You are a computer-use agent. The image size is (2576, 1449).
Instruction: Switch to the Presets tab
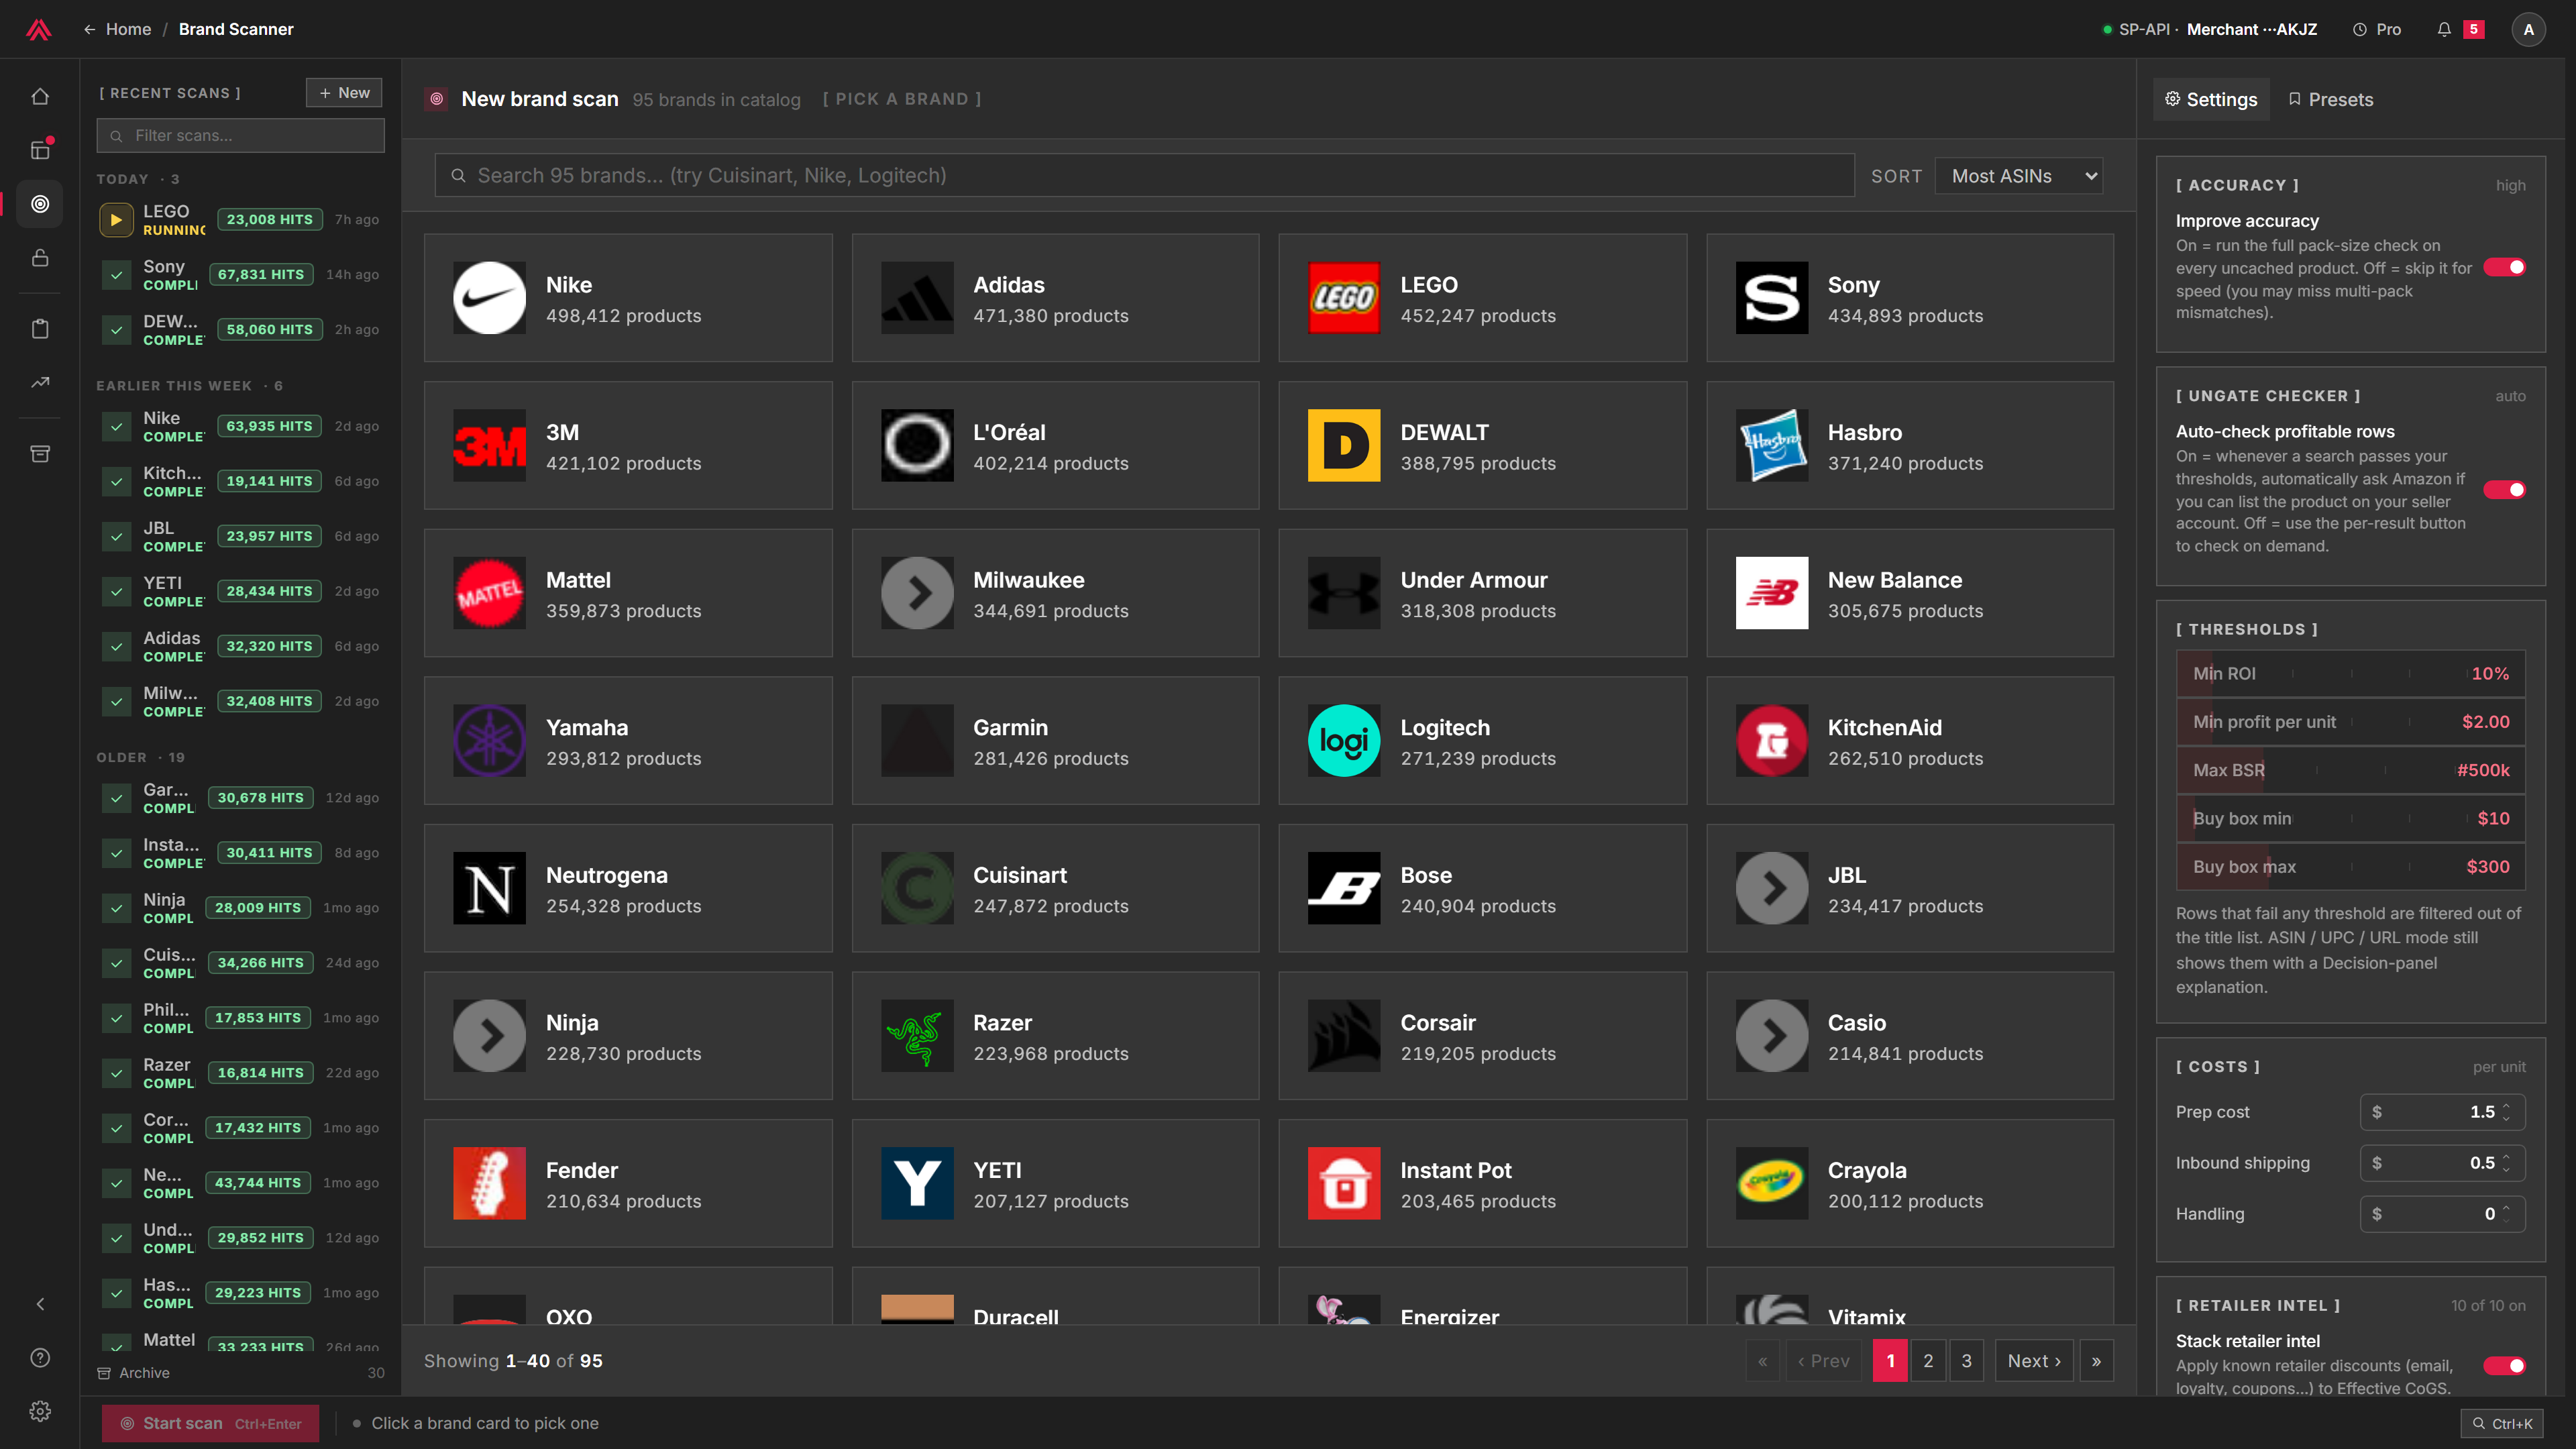point(2330,99)
